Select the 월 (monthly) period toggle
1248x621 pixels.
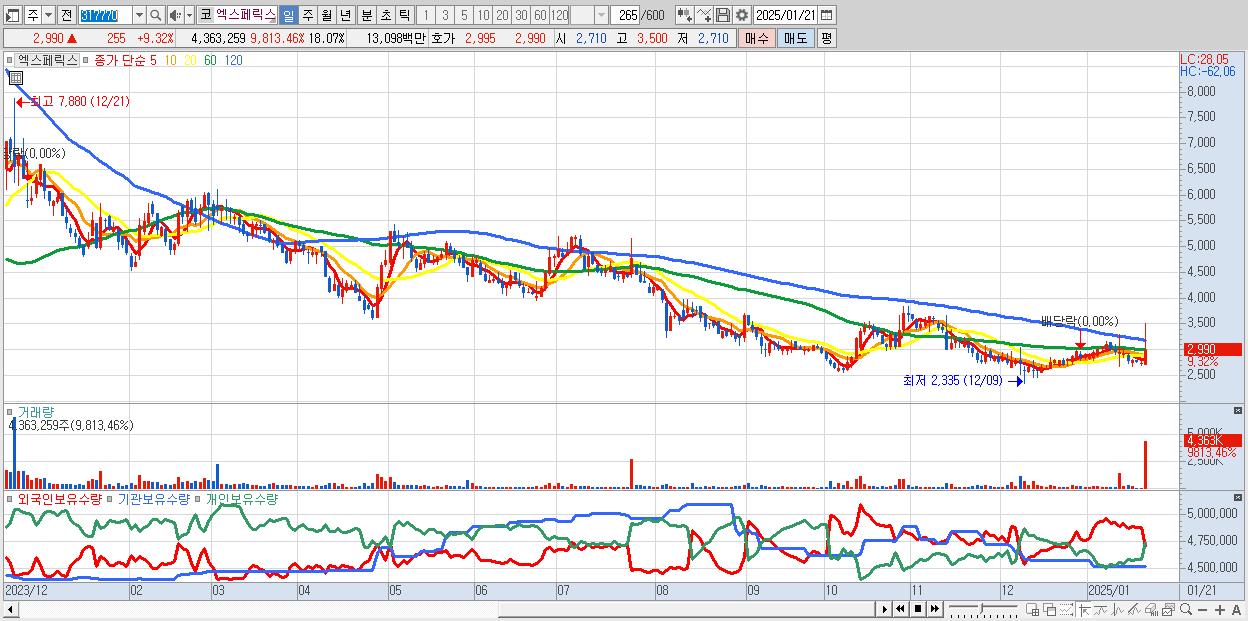(326, 15)
